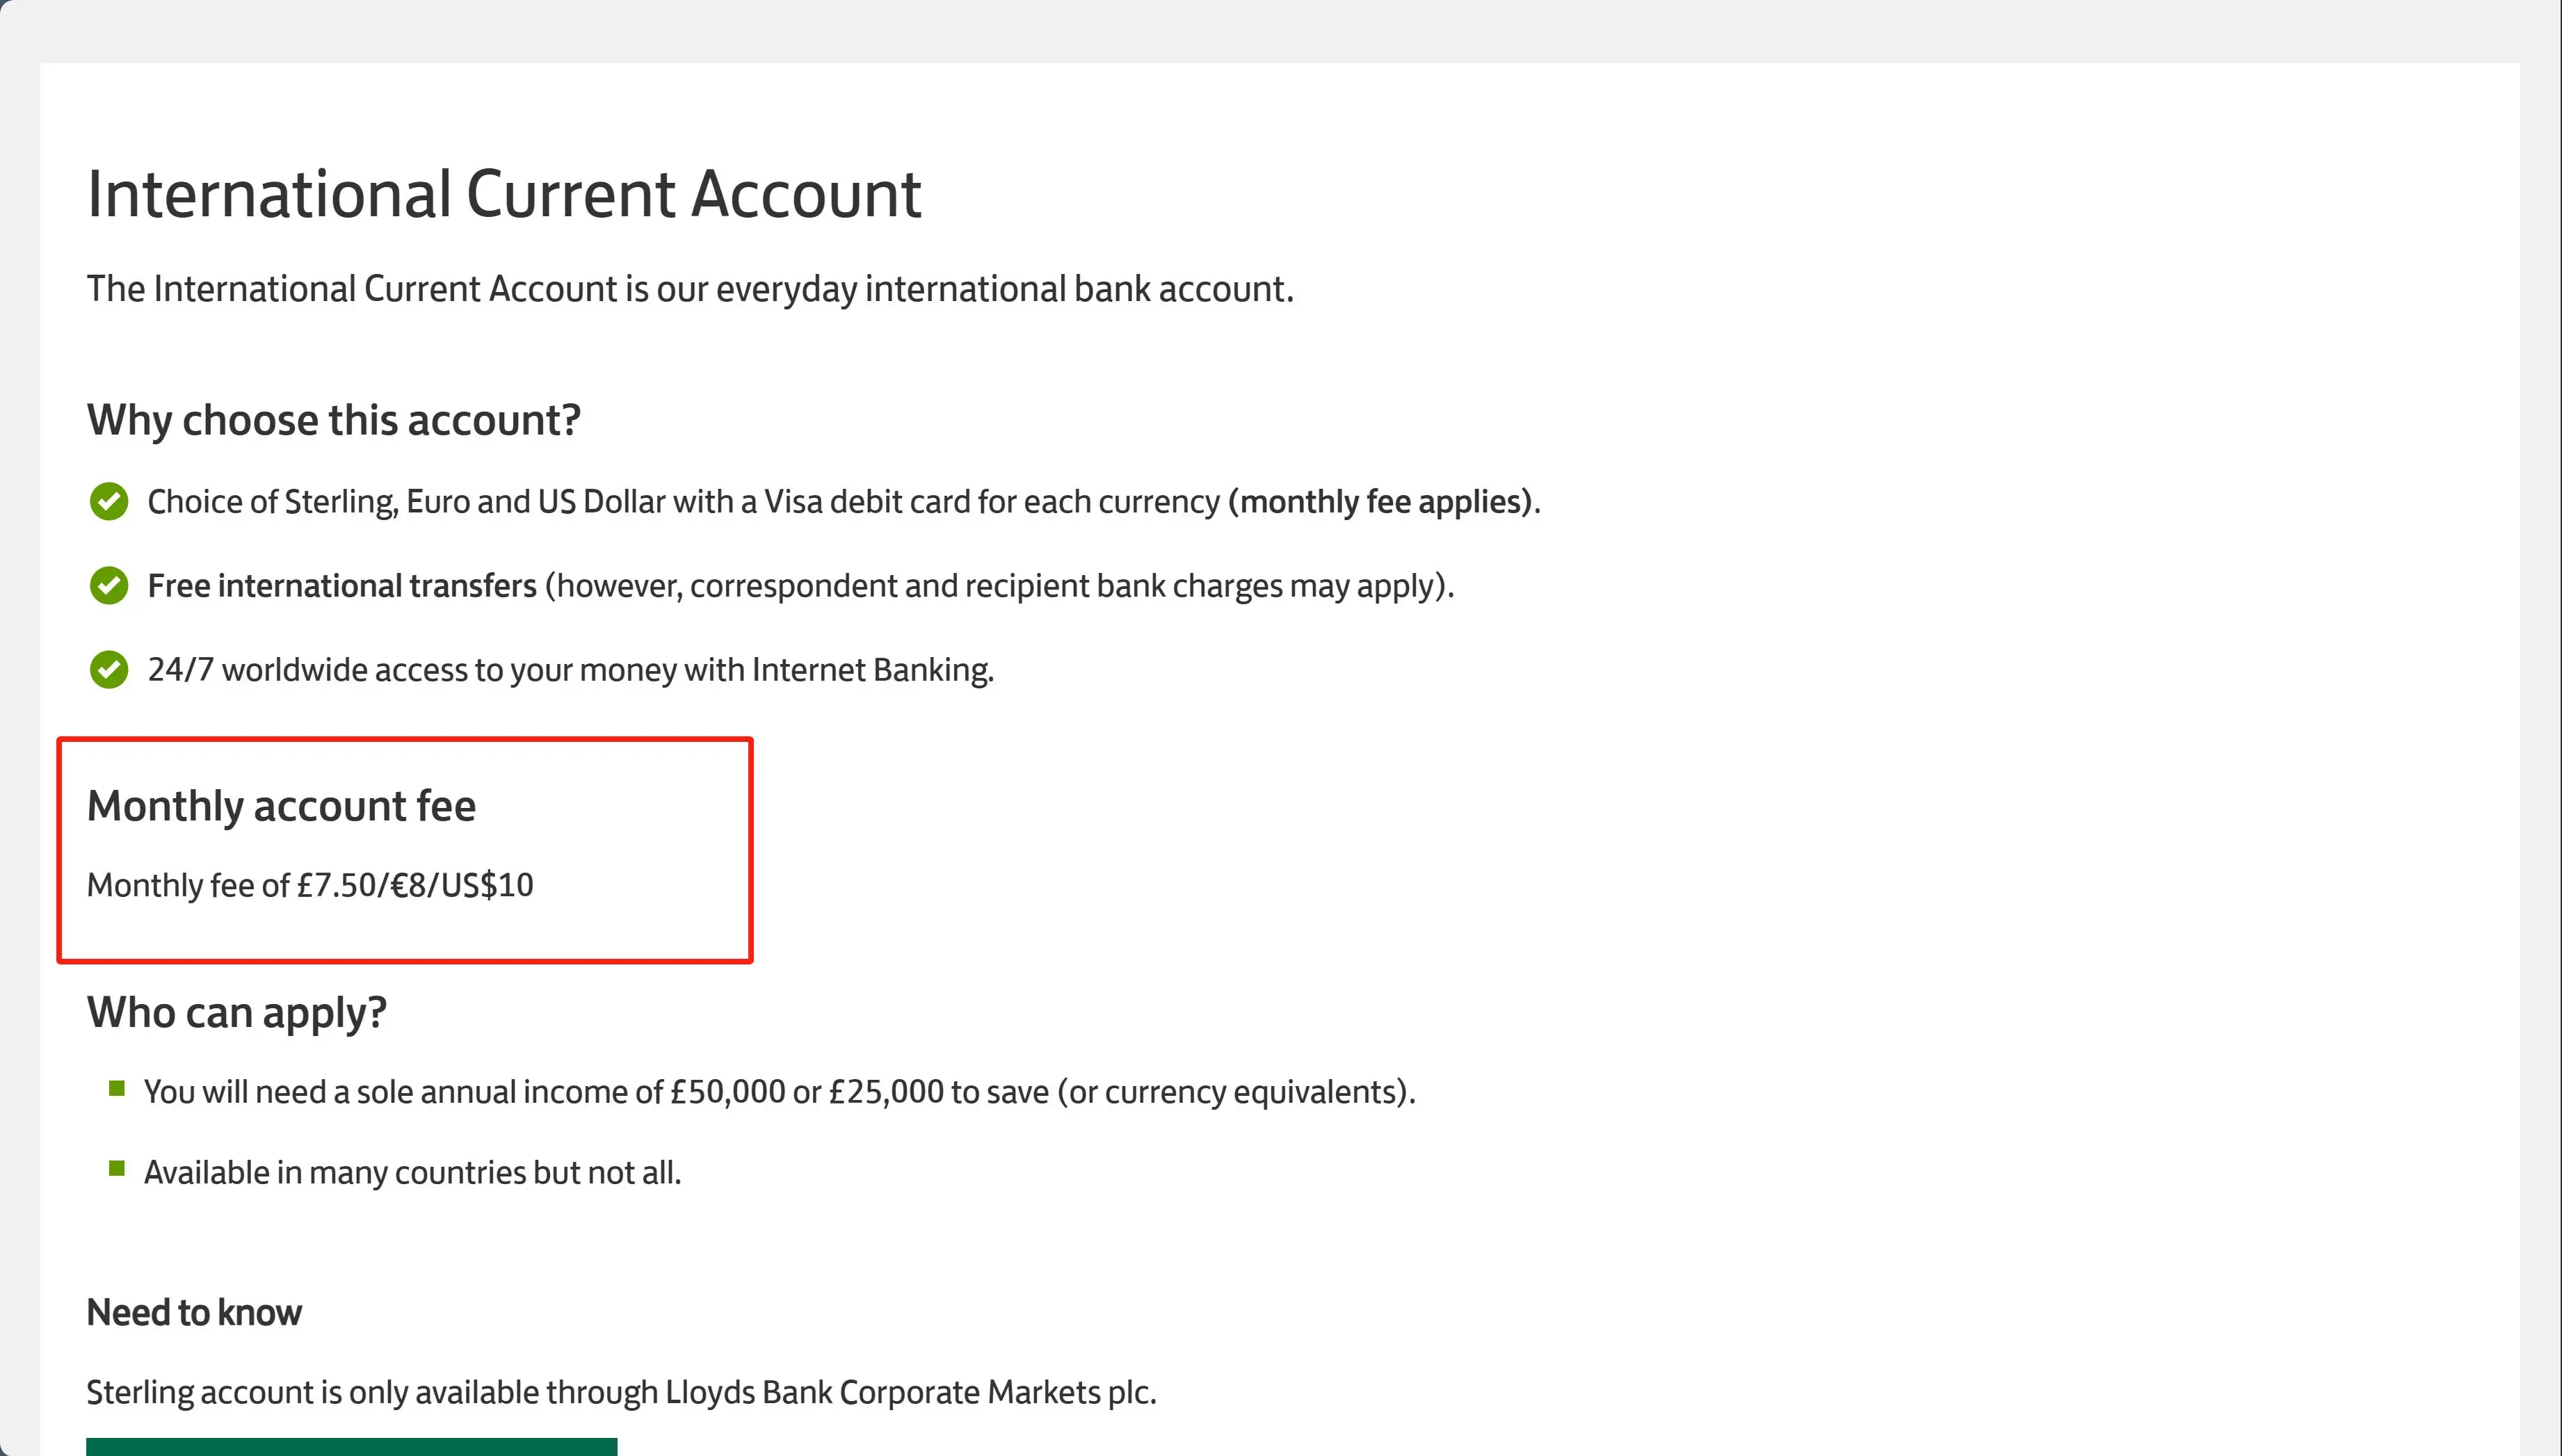Screen dimensions: 2562x1456
Task: Click the bold (monthly fee applies) text
Action: [x=1380, y=501]
